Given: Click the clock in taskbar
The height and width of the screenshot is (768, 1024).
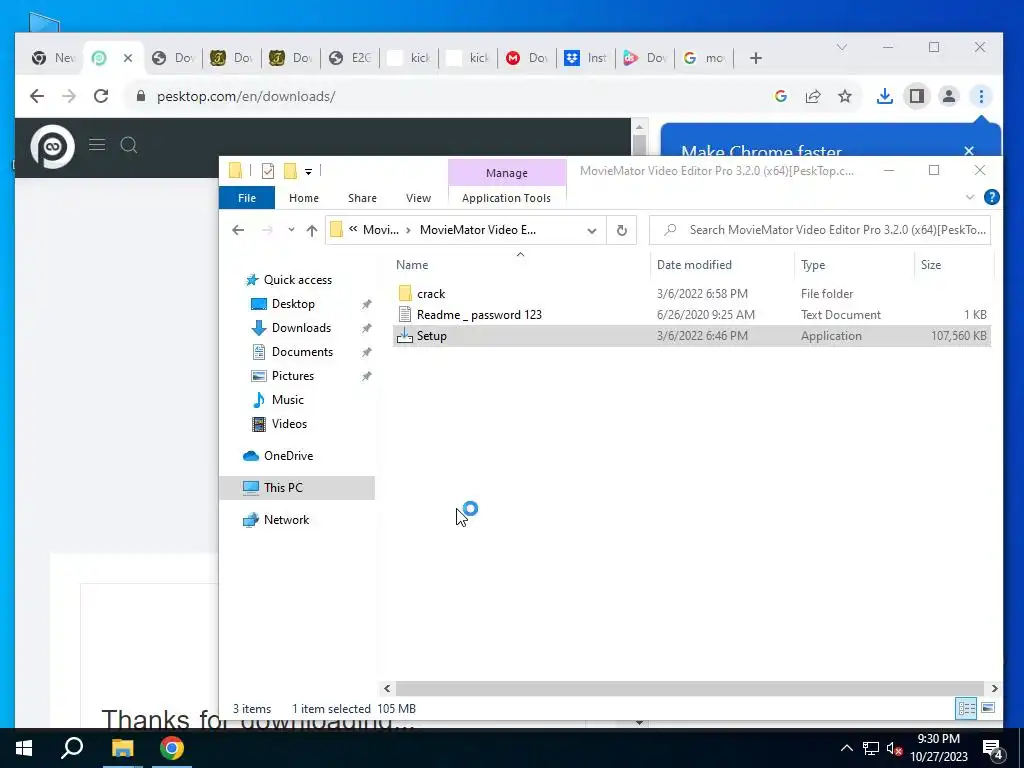Looking at the screenshot, I should [x=938, y=748].
